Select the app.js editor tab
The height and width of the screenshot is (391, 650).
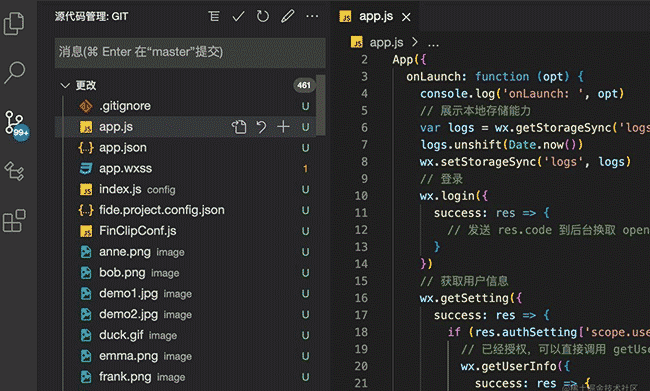375,17
